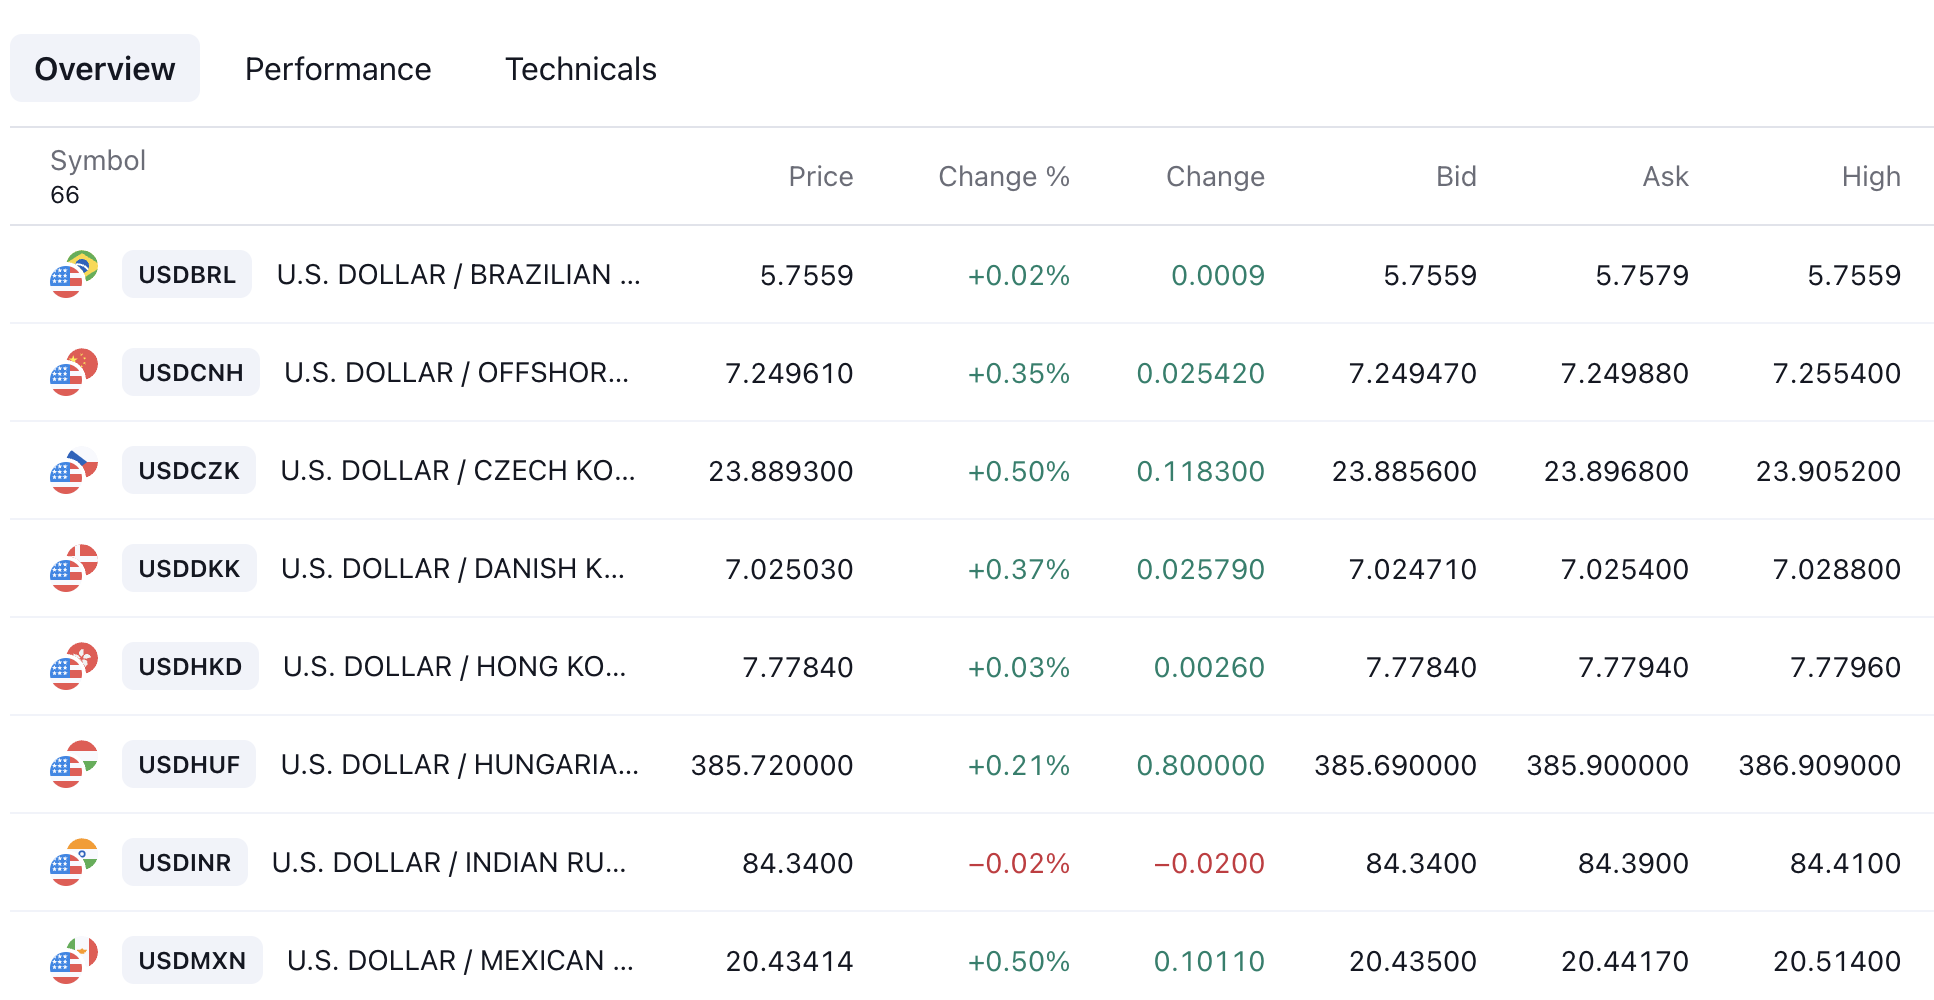Click USDBRL ask value 5.7579
The height and width of the screenshot is (1000, 1934).
(x=1642, y=275)
